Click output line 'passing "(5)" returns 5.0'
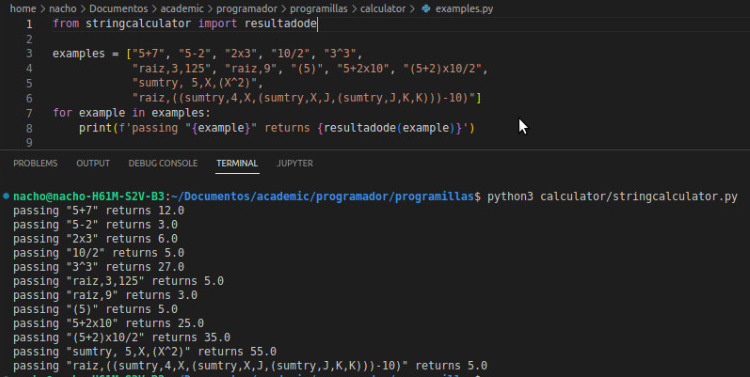 coord(95,309)
